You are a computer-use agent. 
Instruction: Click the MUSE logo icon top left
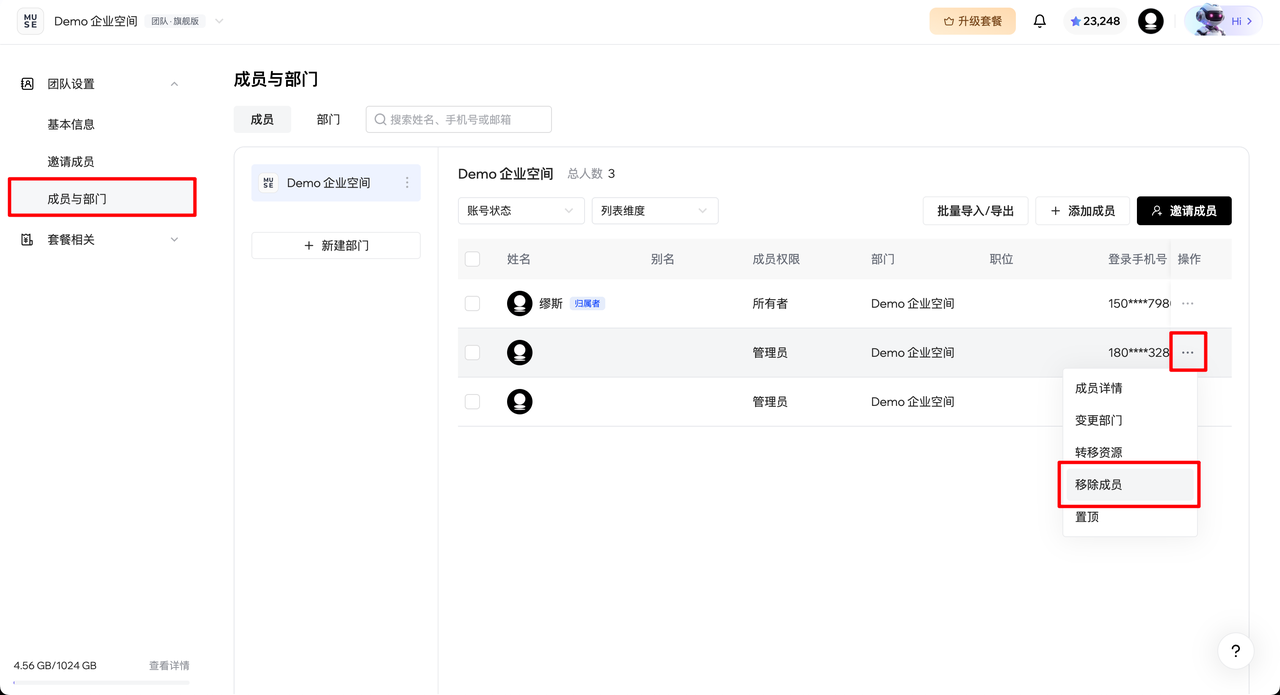pos(30,20)
